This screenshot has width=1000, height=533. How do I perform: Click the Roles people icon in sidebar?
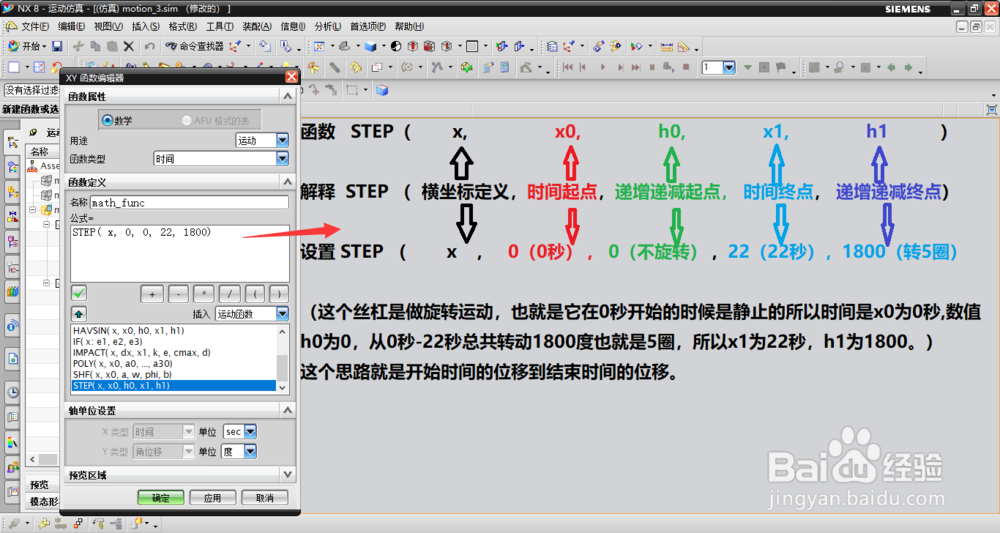tap(13, 467)
